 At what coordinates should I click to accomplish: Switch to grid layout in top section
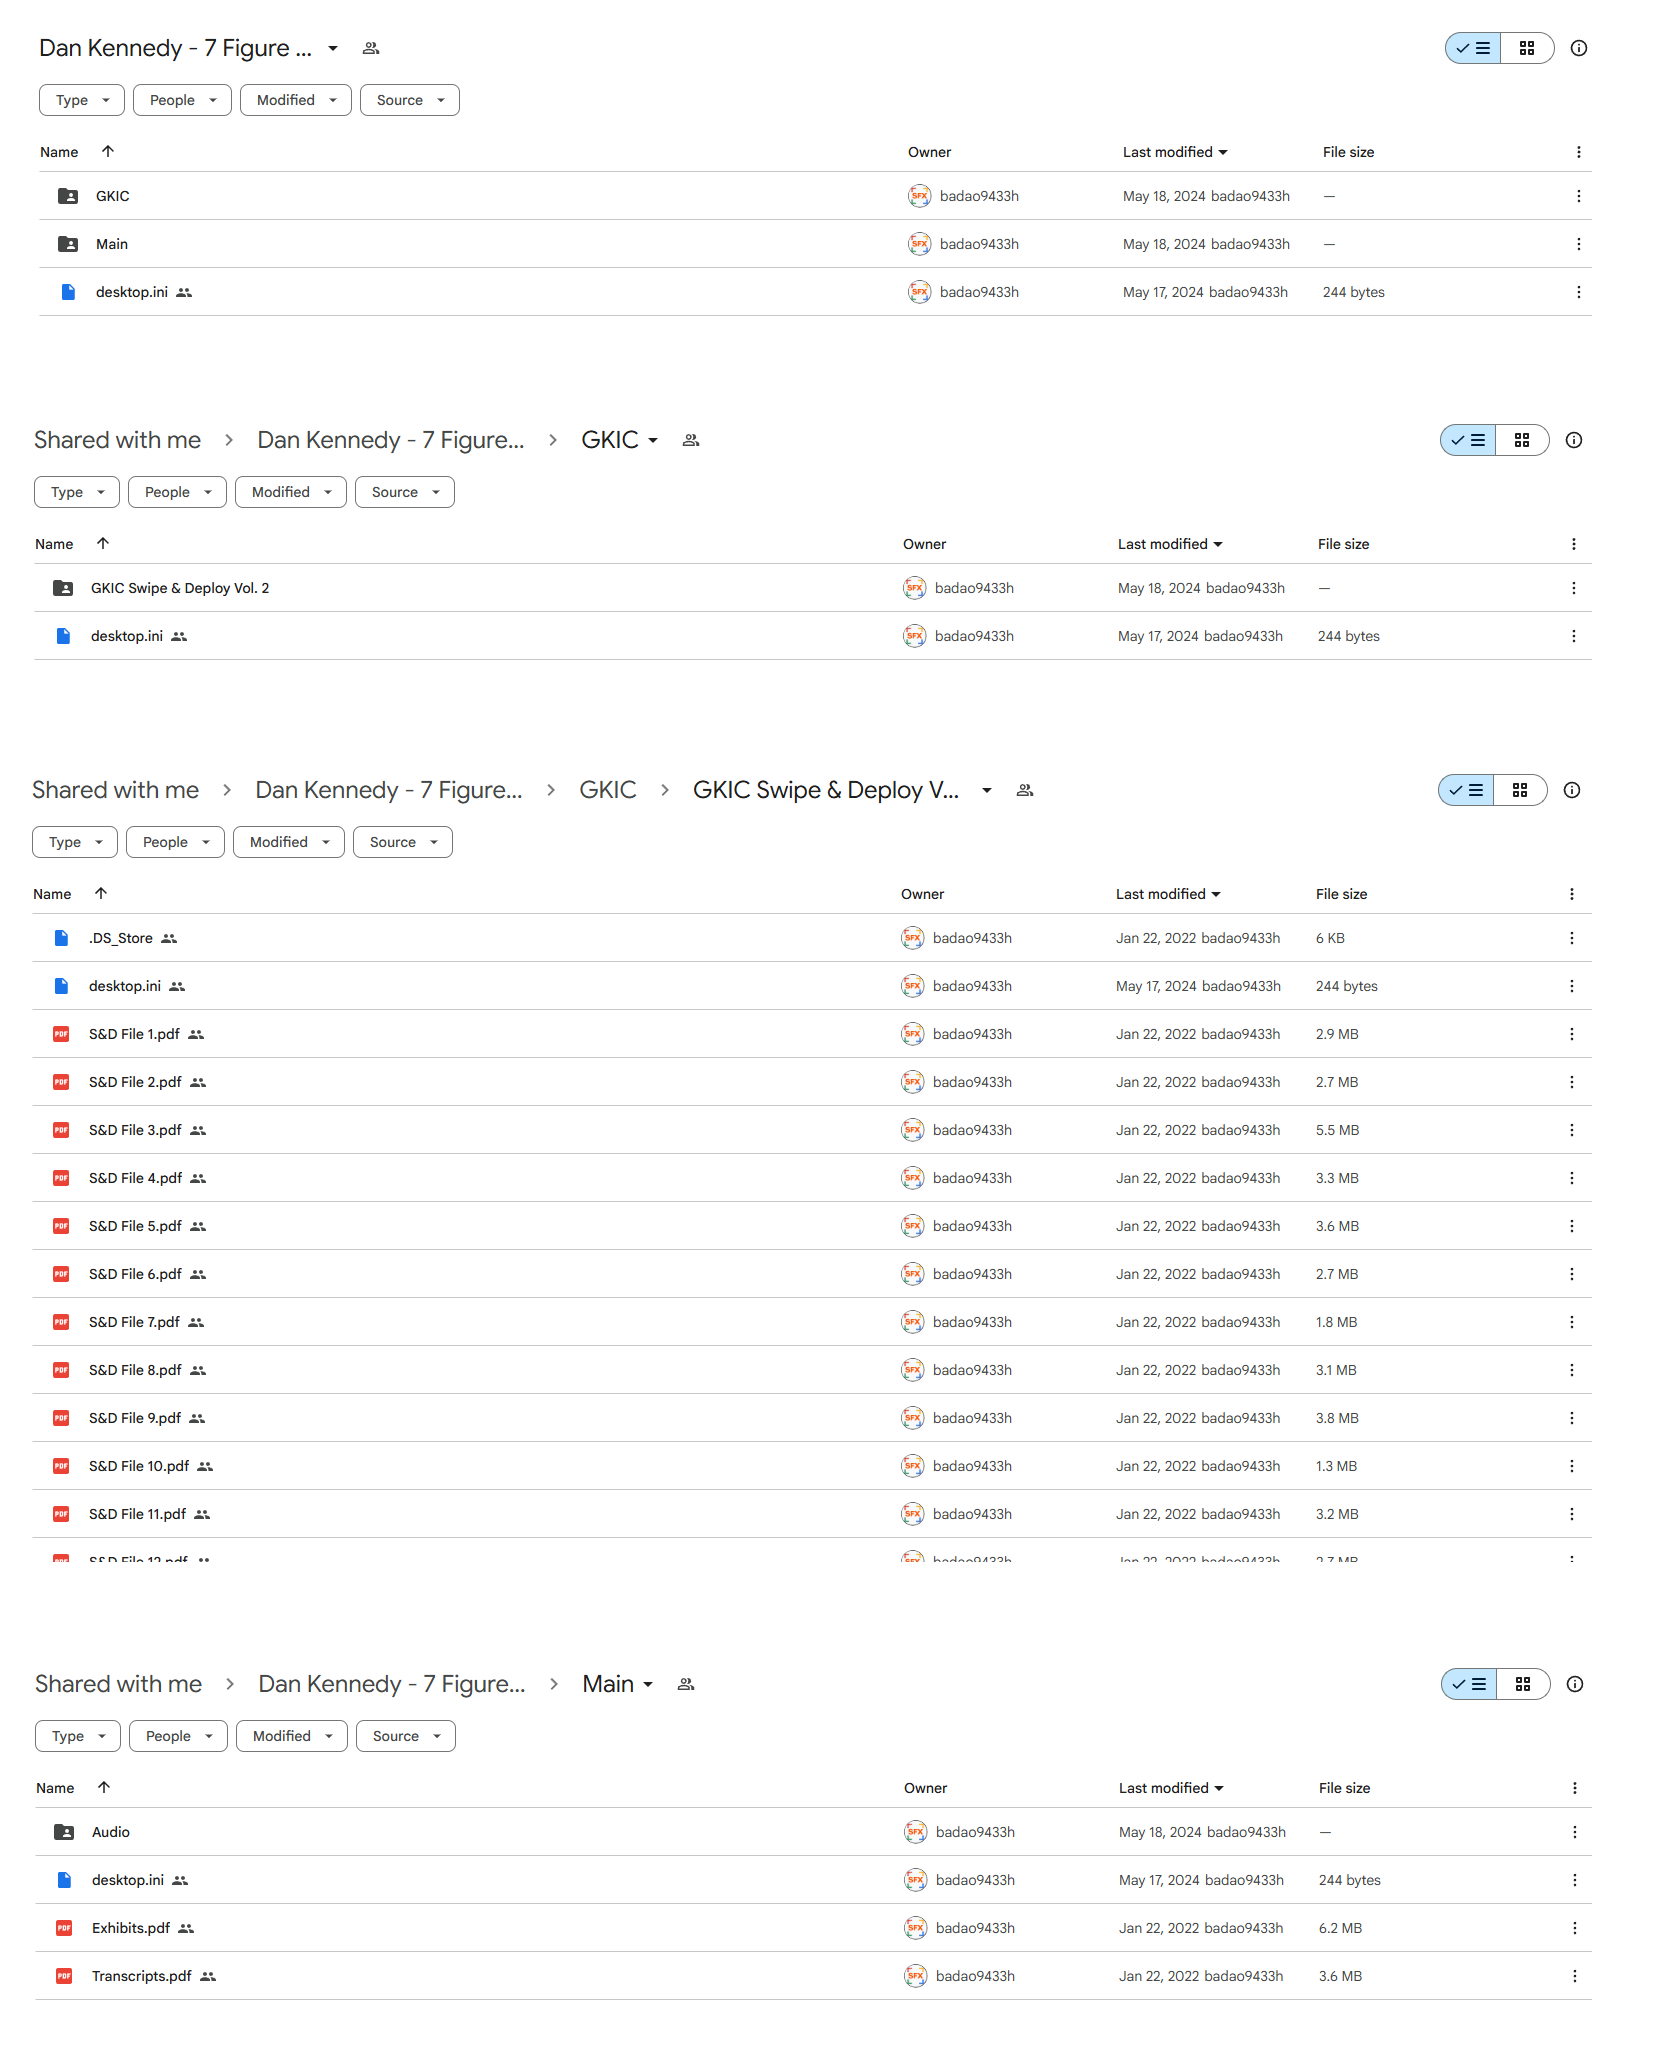[1527, 48]
